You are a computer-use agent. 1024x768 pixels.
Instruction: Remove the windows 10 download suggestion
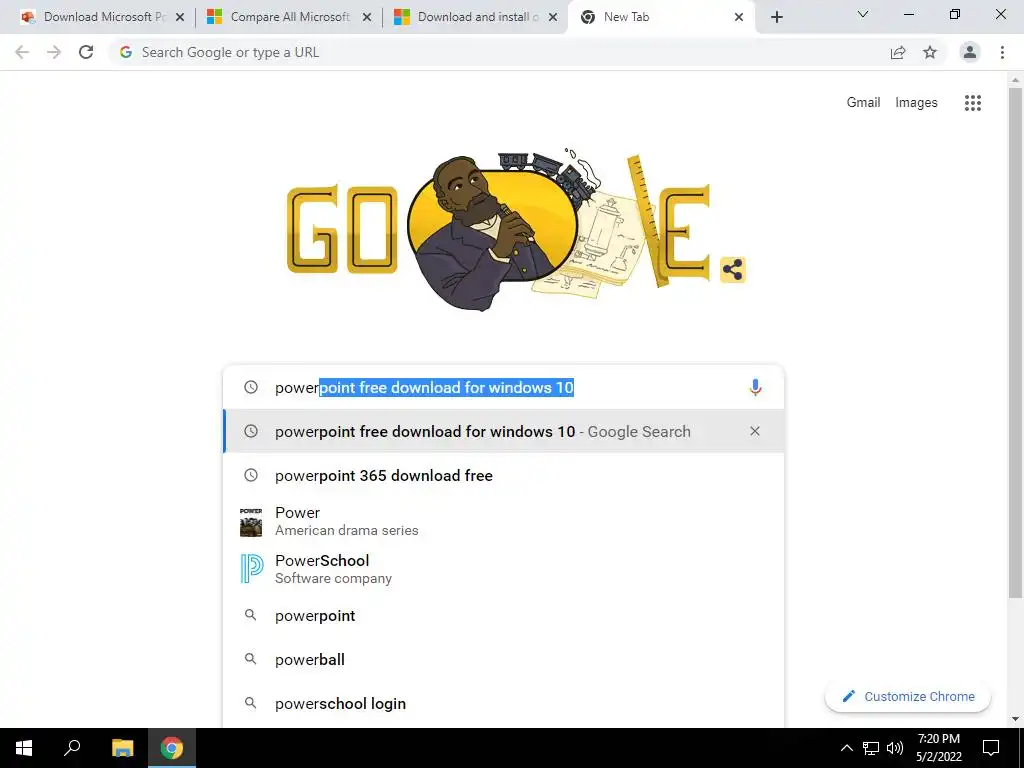click(755, 431)
